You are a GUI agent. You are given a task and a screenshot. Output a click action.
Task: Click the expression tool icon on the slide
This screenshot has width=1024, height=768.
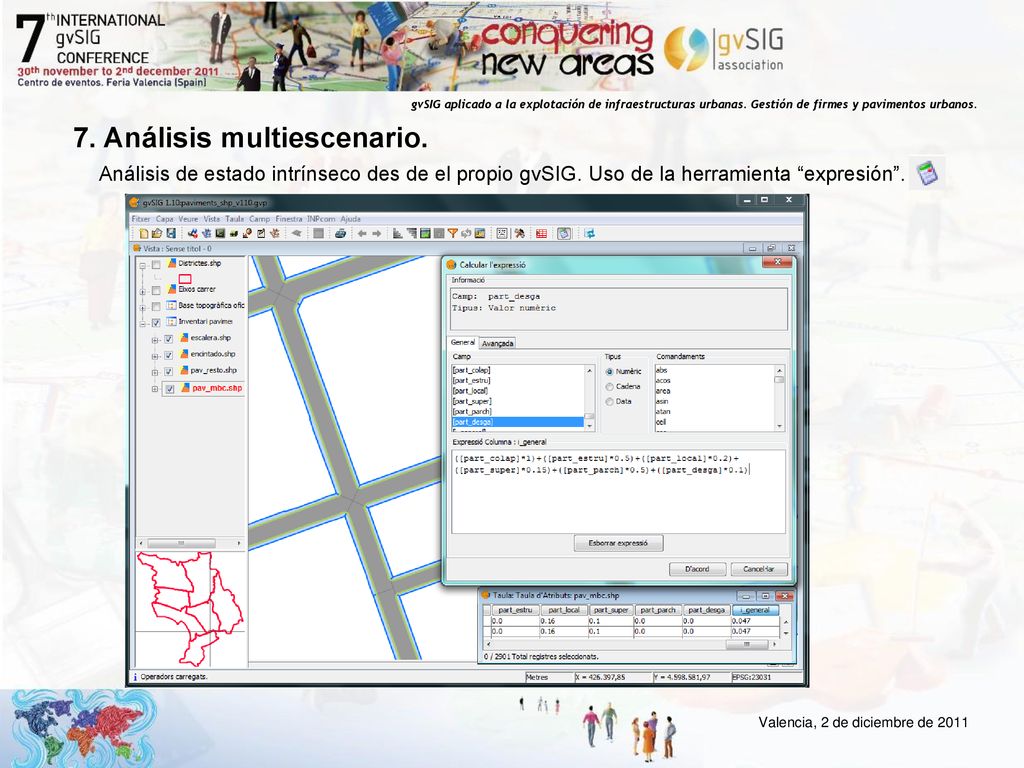[x=927, y=173]
